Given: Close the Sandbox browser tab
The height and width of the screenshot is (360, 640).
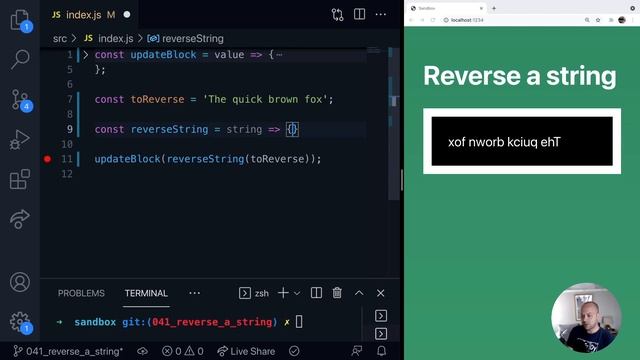Looking at the screenshot, I should click(481, 8).
